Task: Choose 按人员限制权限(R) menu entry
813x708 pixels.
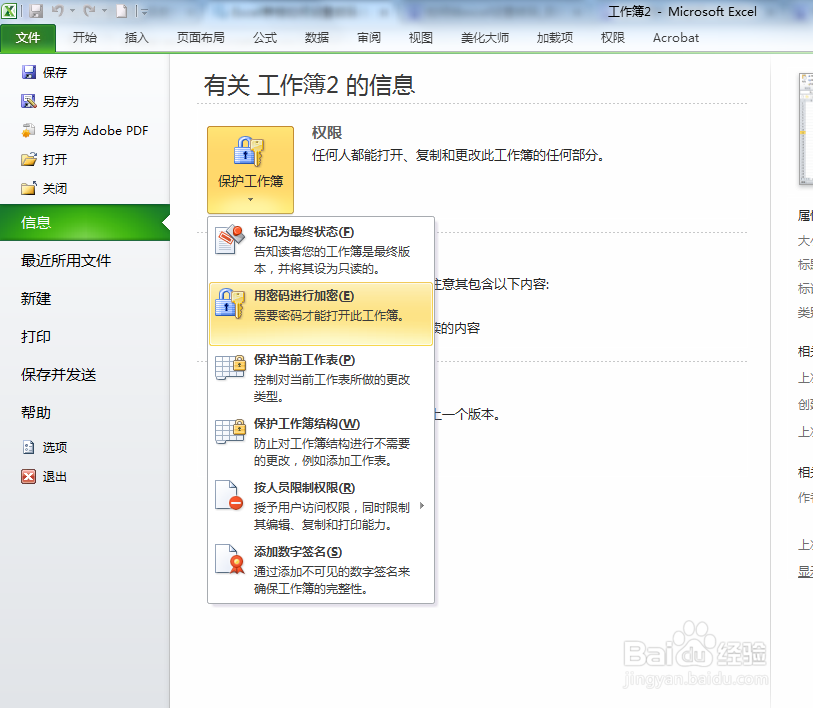Action: click(x=320, y=506)
